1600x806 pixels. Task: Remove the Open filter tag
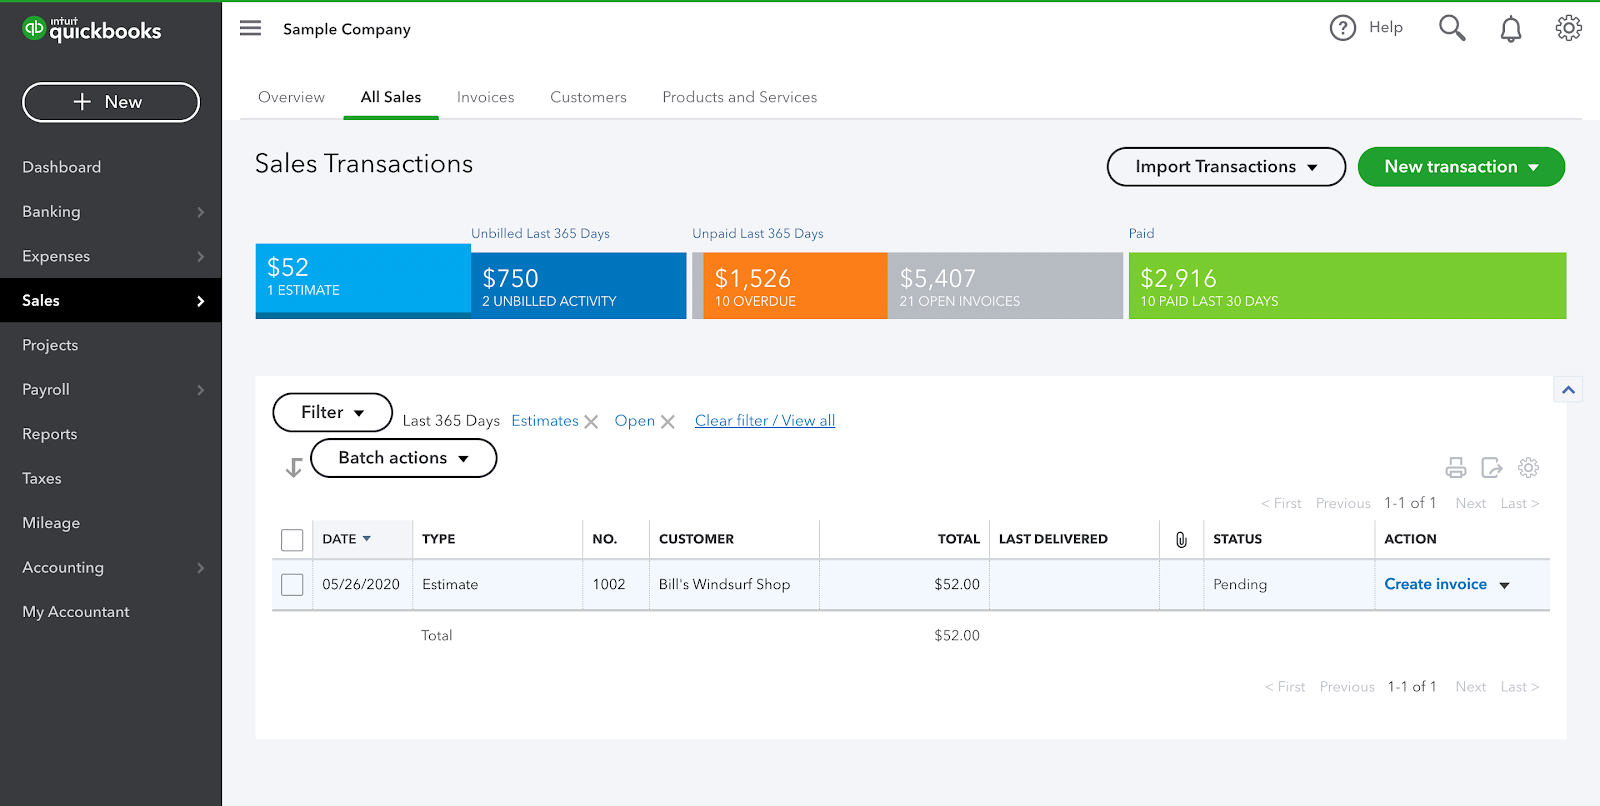(668, 422)
